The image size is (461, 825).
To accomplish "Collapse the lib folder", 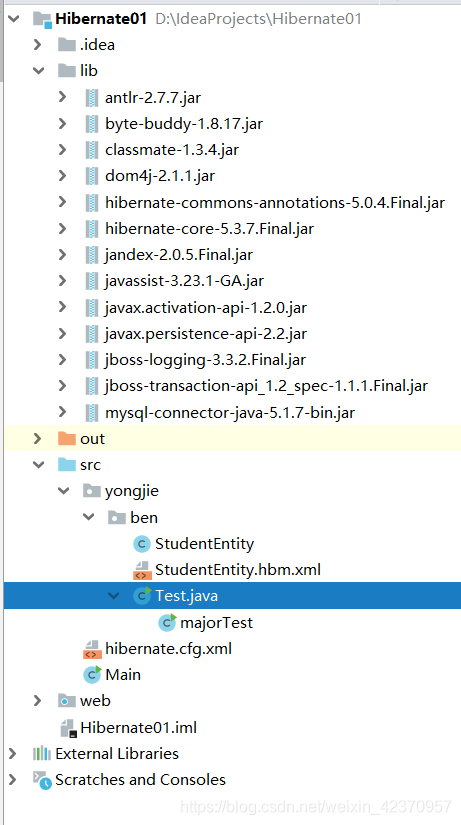I will 38,71.
